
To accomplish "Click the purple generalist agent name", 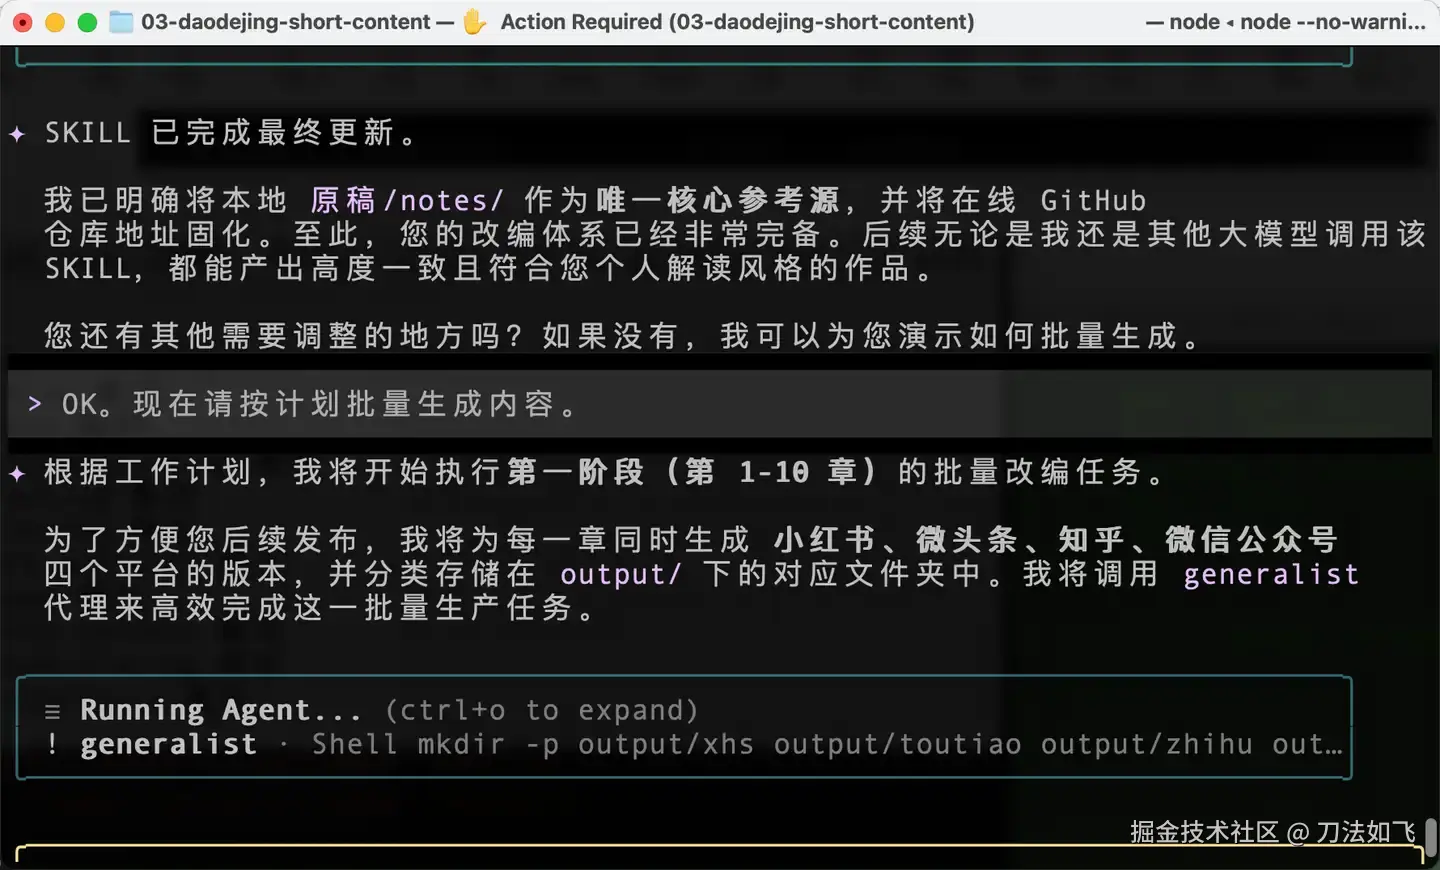I will [x=1271, y=574].
